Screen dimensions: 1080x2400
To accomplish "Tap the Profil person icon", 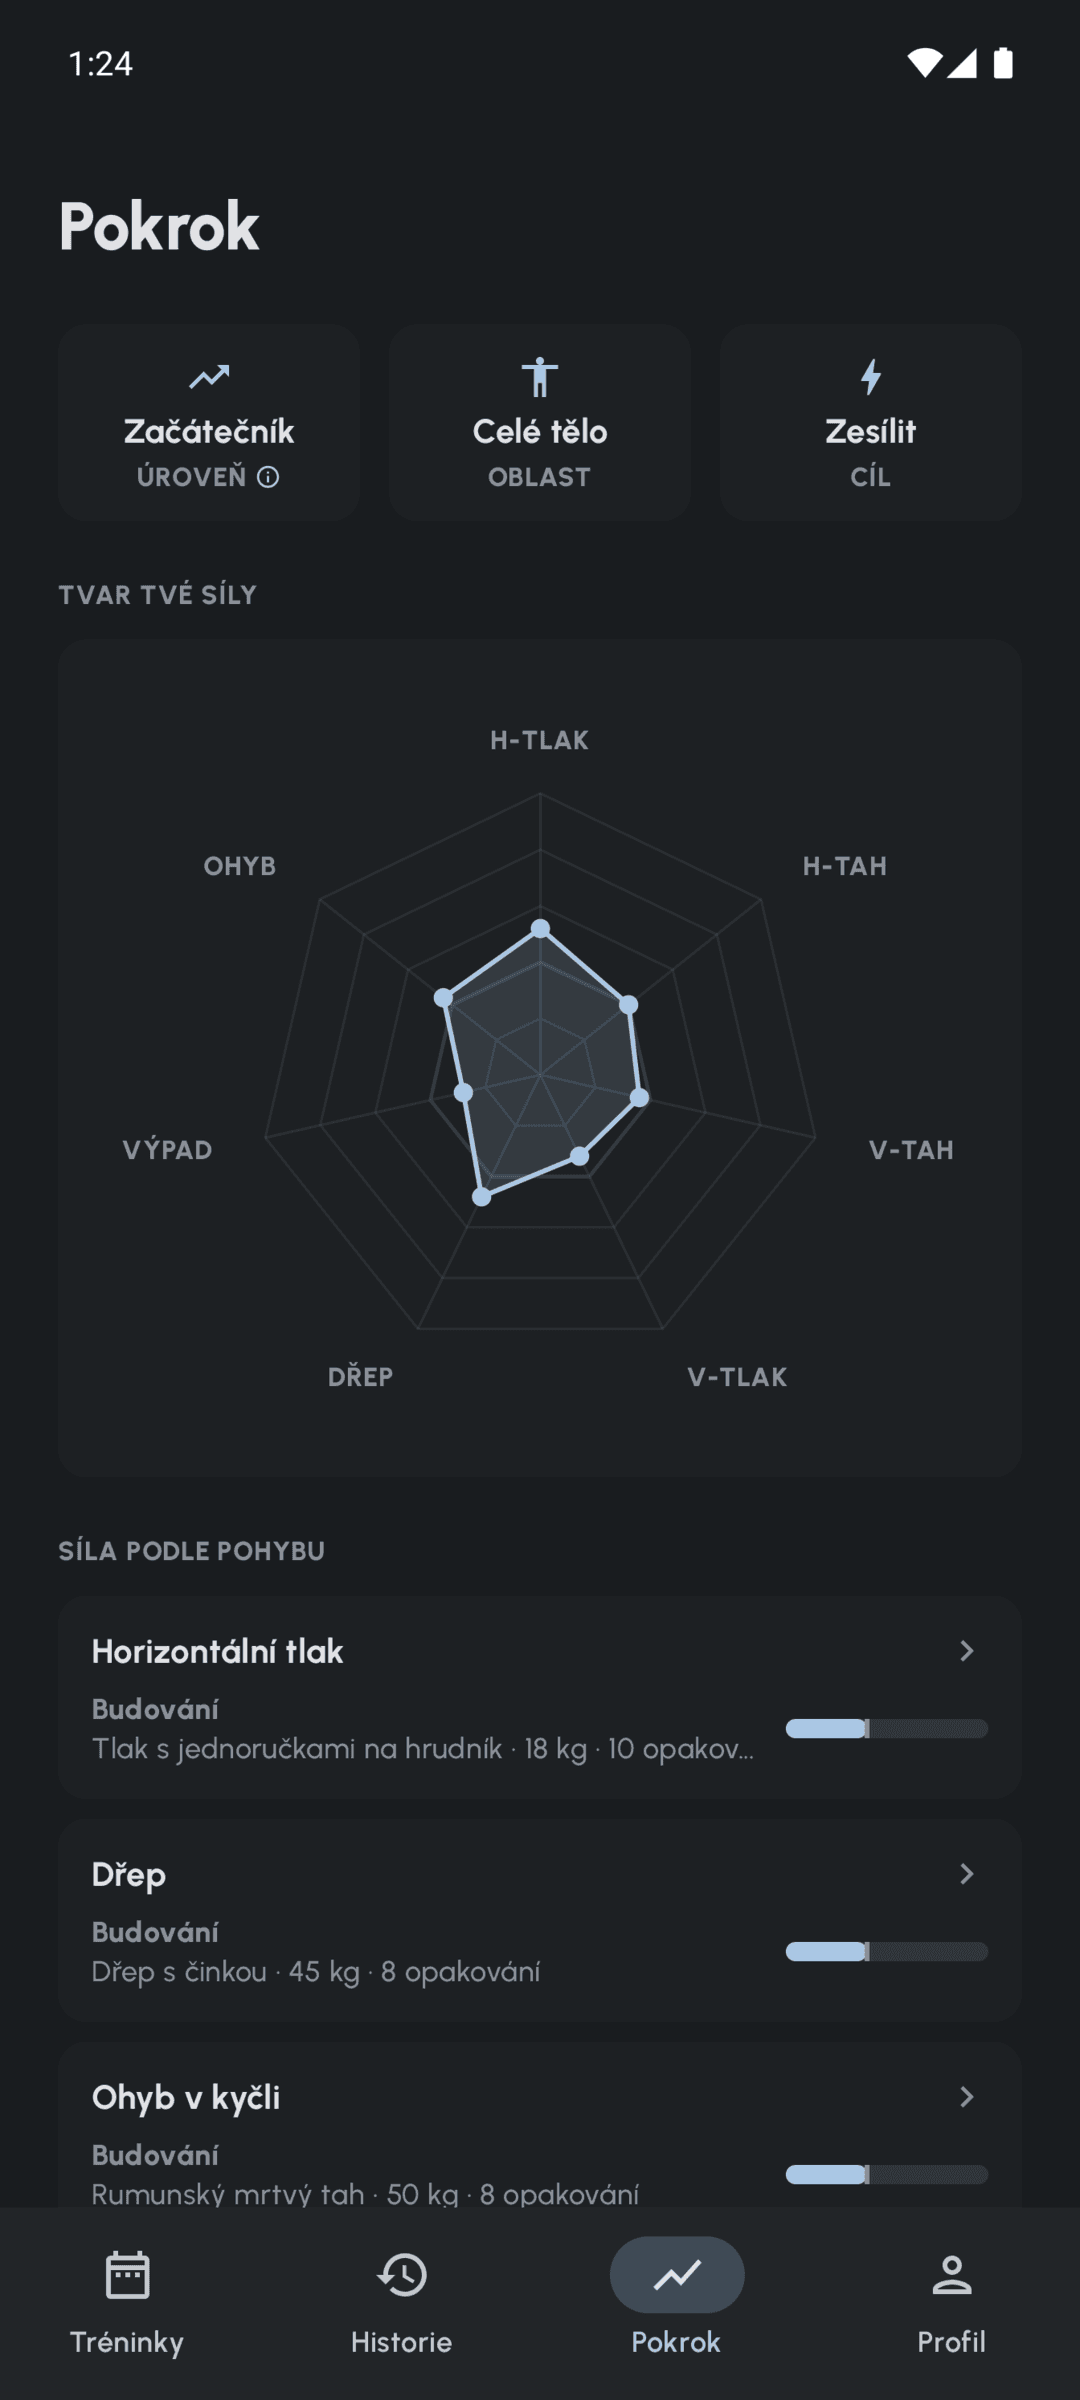I will point(952,2275).
